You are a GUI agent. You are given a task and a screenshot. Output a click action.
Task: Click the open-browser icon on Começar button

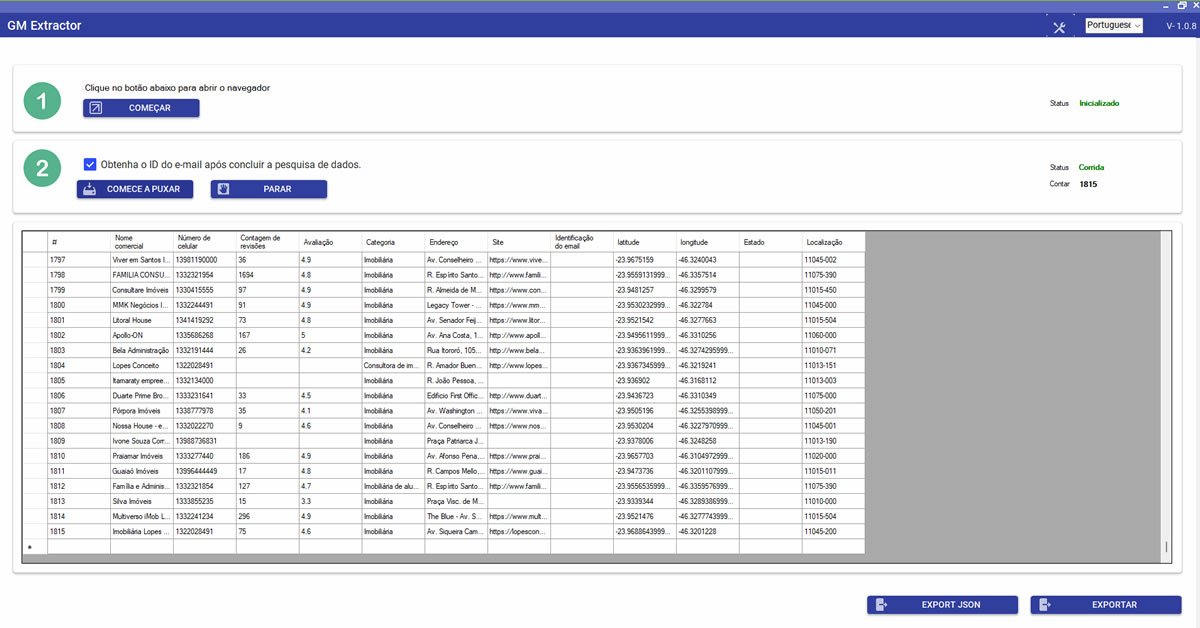pyautogui.click(x=96, y=108)
